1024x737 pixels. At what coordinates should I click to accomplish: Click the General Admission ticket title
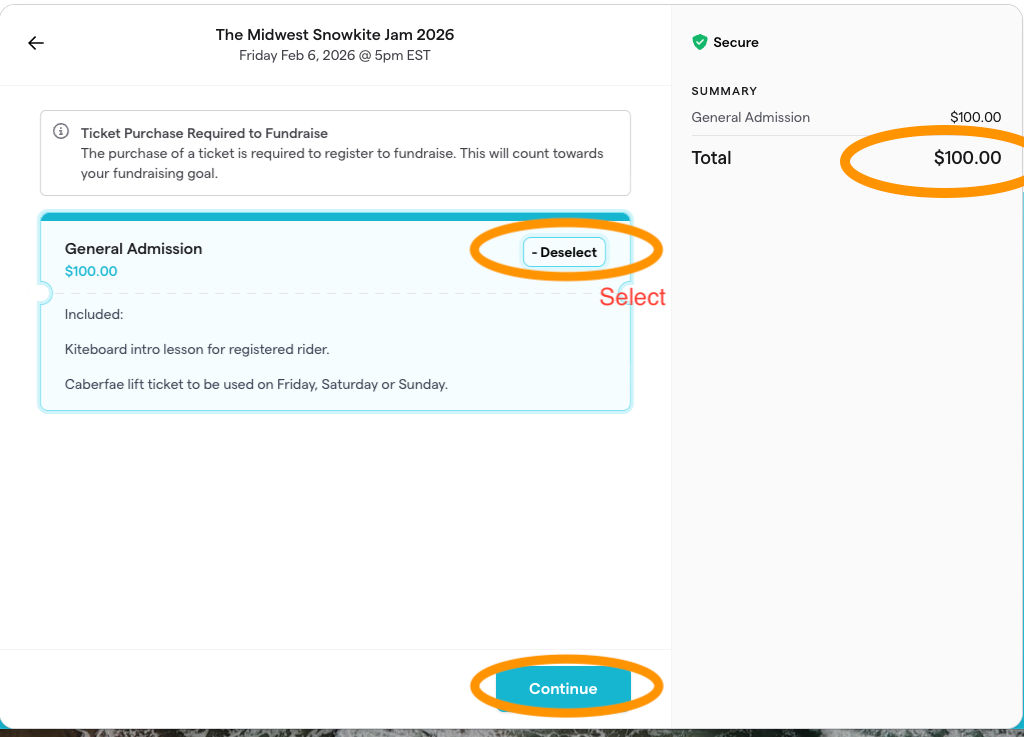tap(133, 249)
